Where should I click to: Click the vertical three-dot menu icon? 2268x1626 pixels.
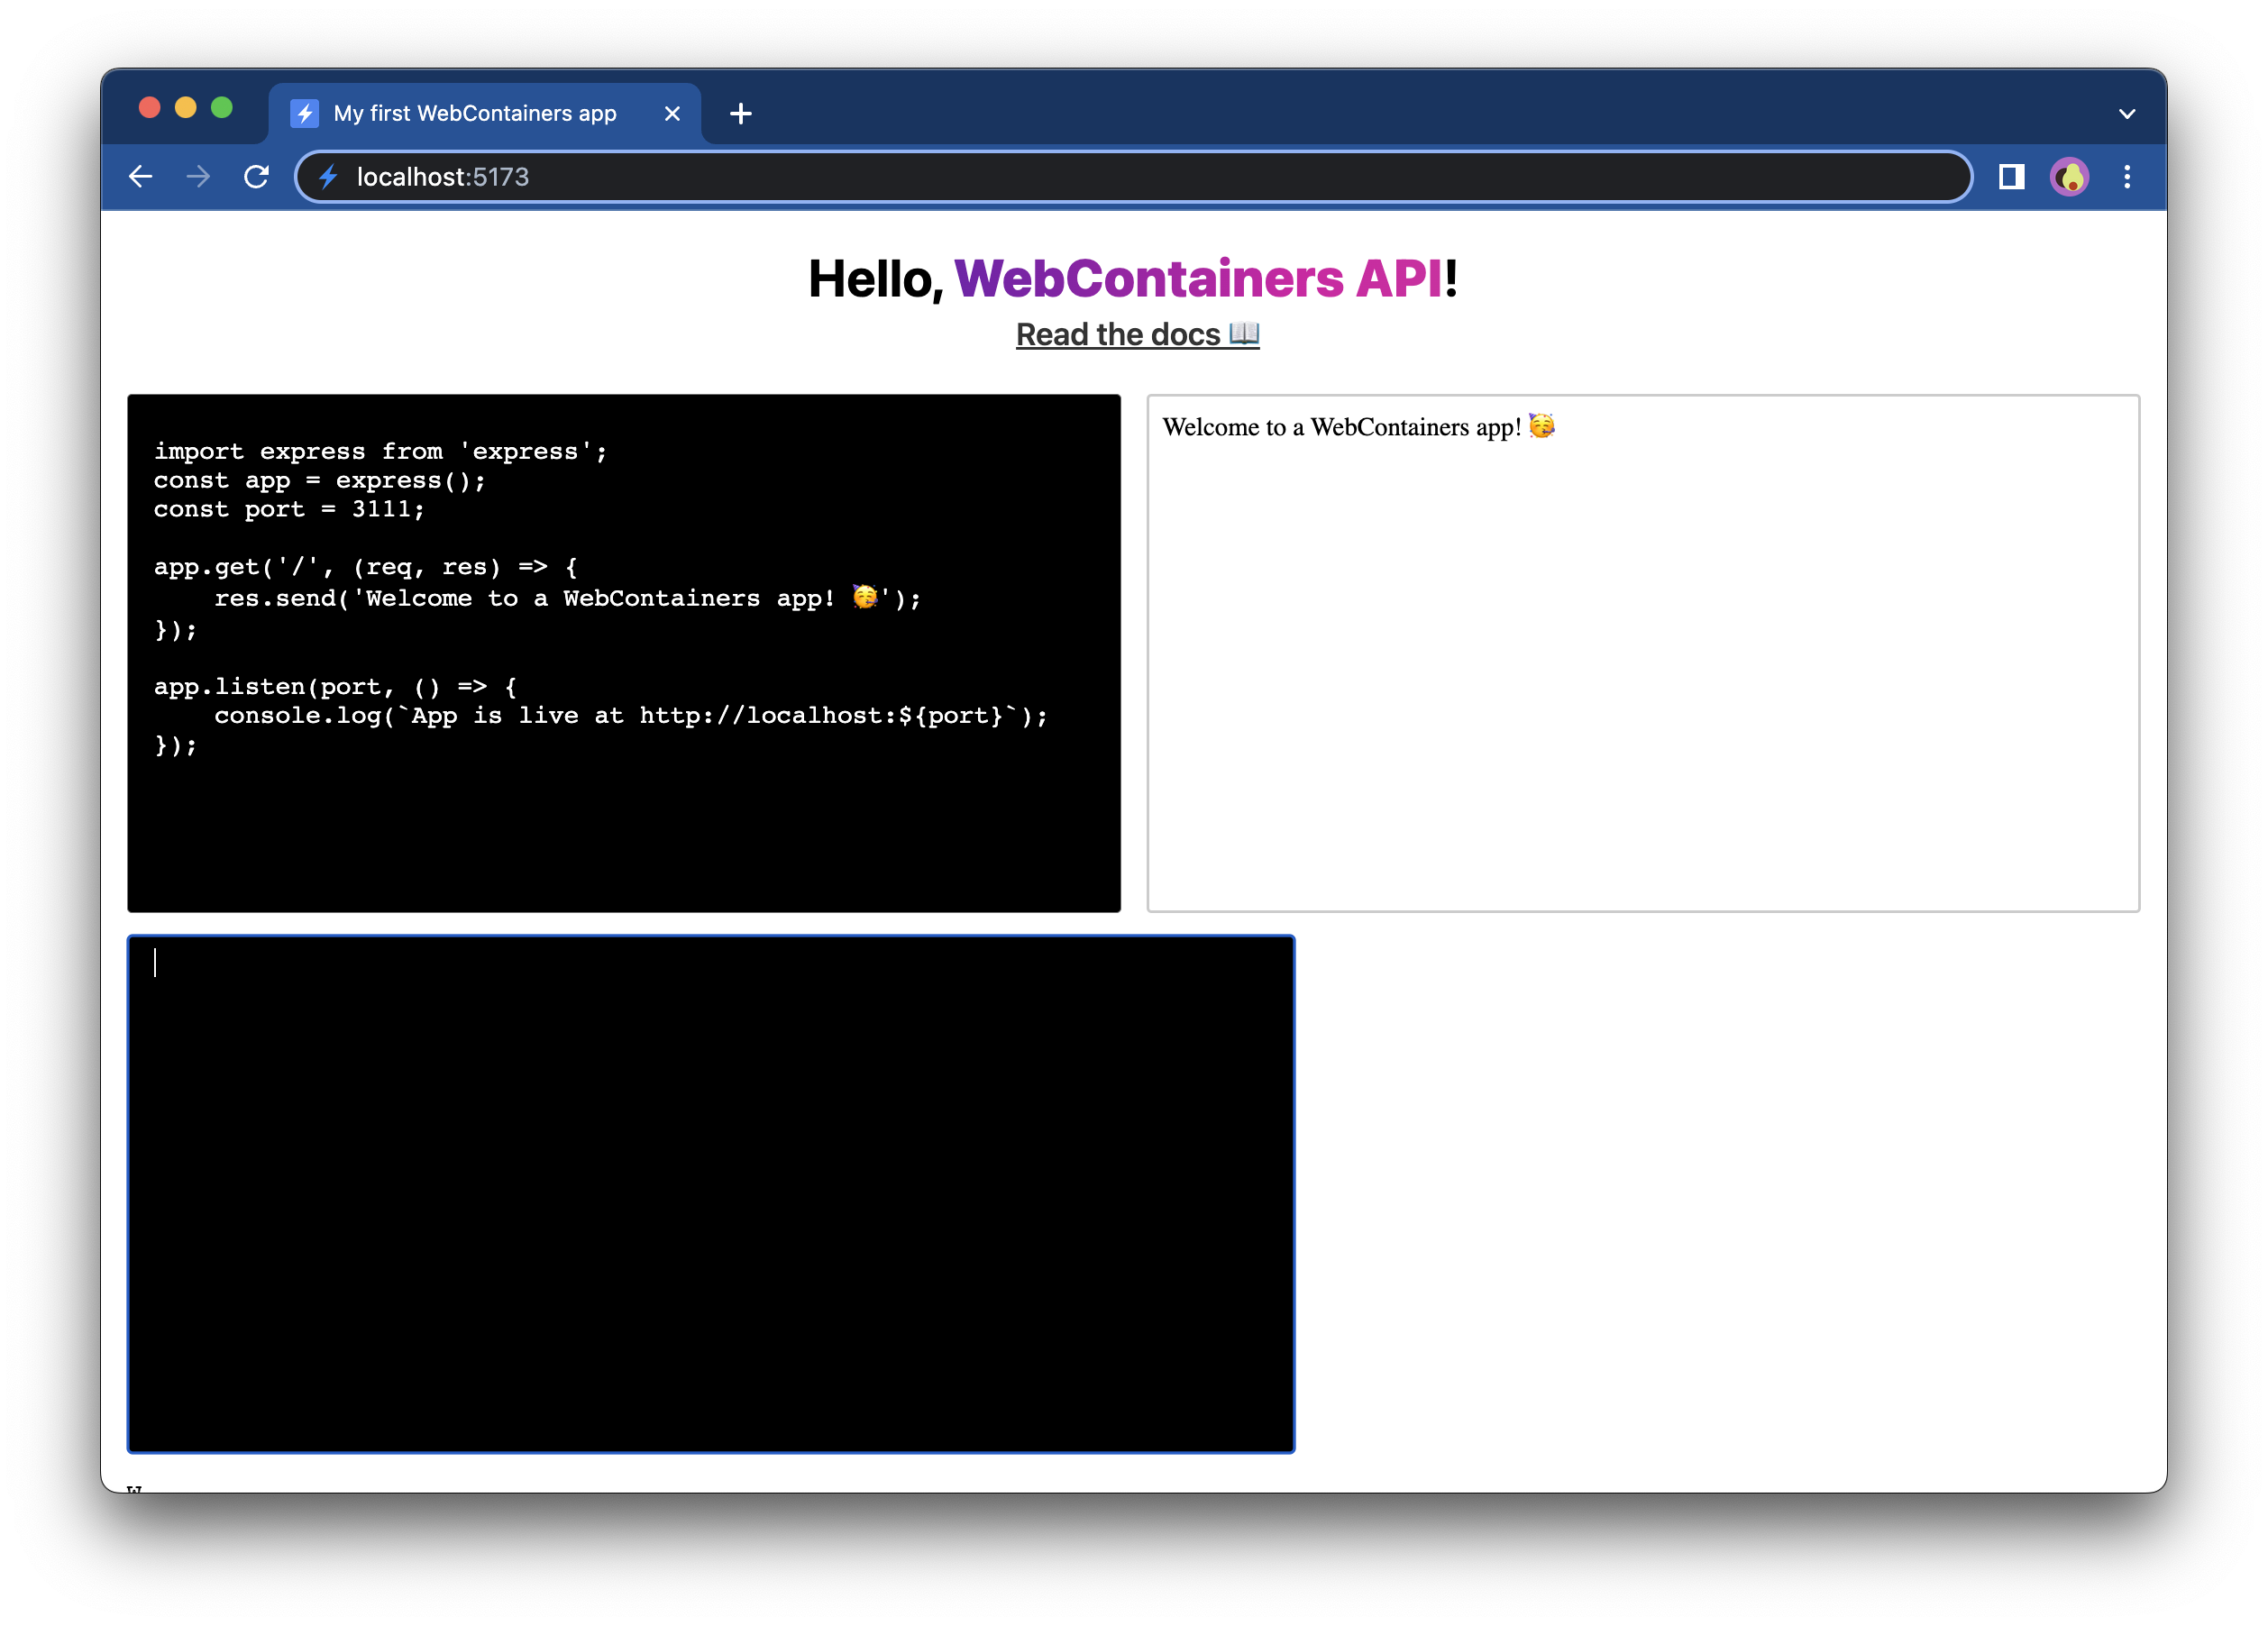pos(2126,176)
